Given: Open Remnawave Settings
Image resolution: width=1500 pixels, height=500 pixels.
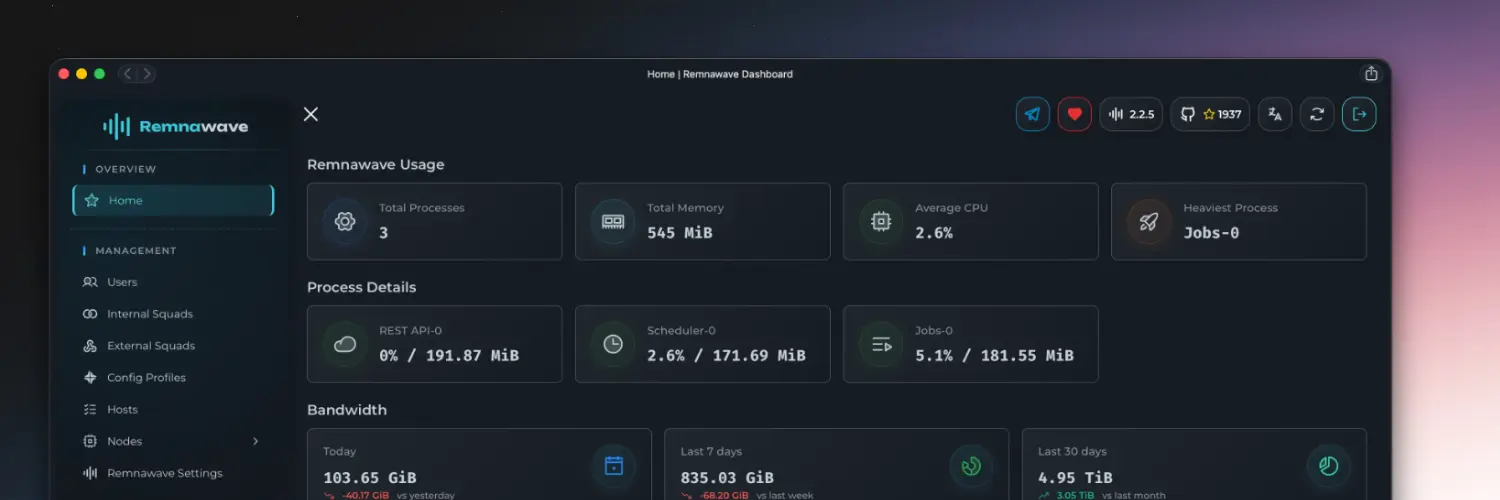Looking at the screenshot, I should [x=164, y=473].
